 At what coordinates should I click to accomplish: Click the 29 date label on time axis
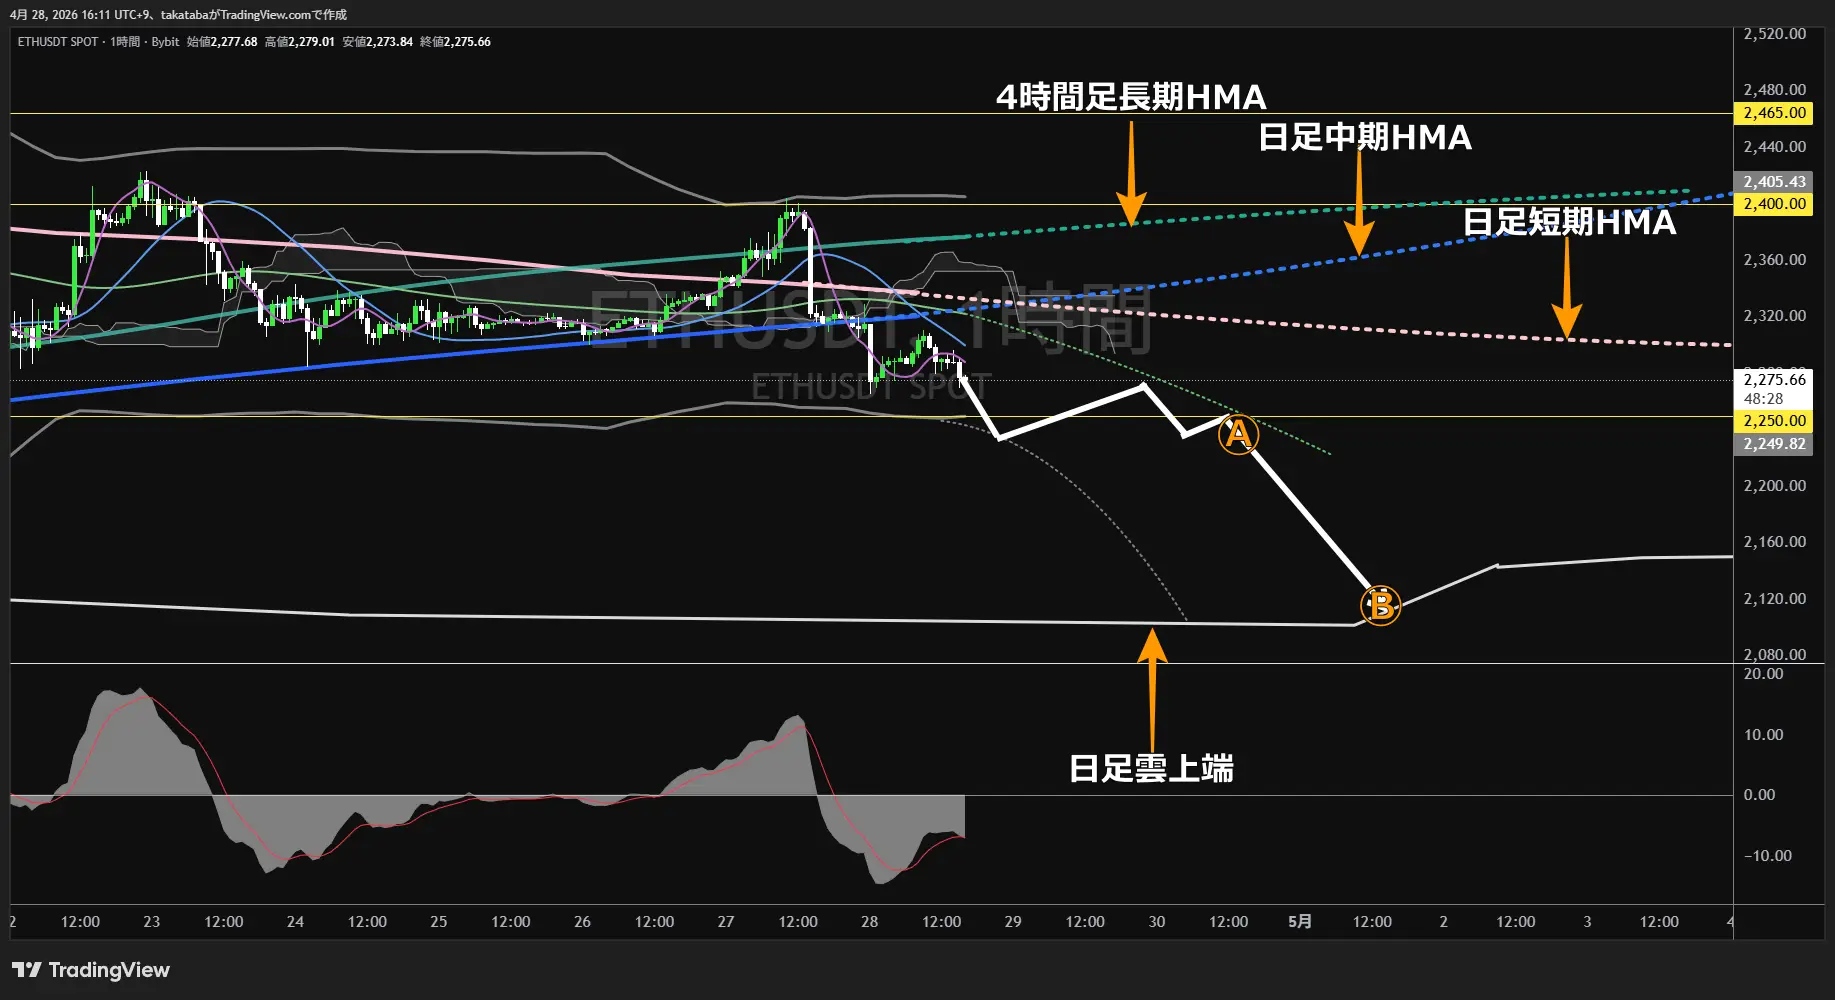tap(1013, 922)
